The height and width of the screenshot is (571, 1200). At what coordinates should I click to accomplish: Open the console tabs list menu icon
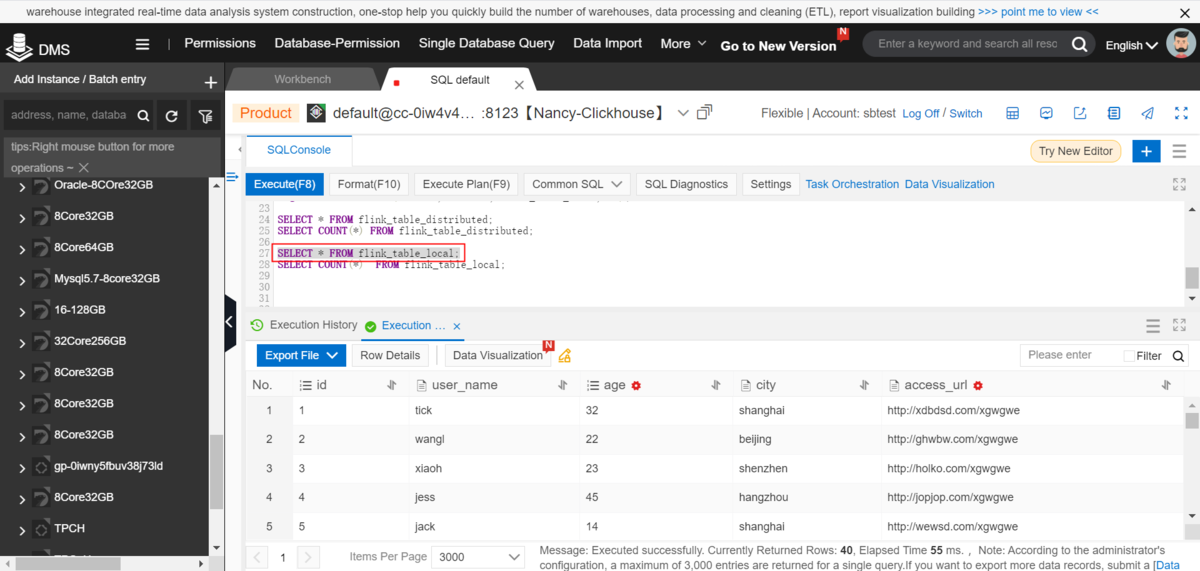pyautogui.click(x=1179, y=151)
